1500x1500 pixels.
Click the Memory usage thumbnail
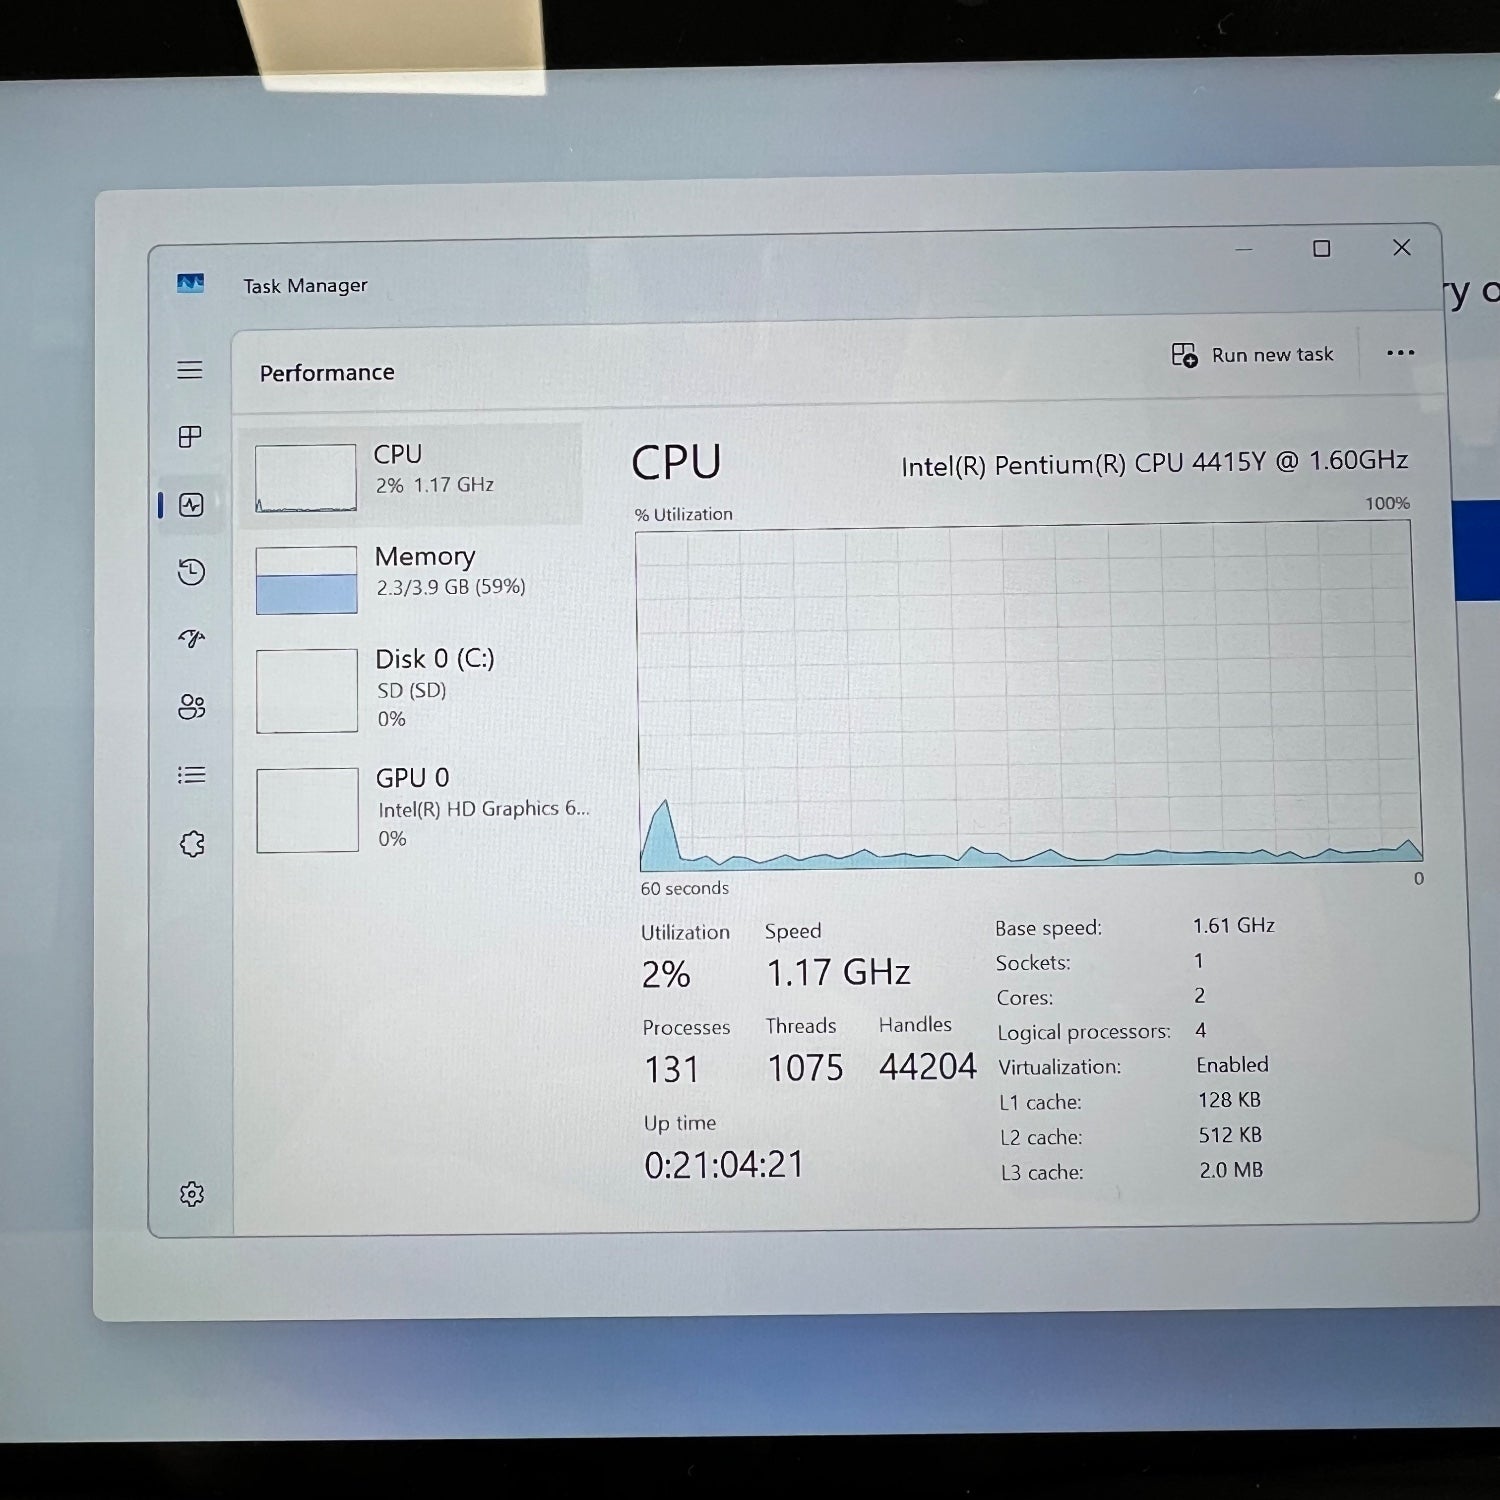[x=306, y=580]
